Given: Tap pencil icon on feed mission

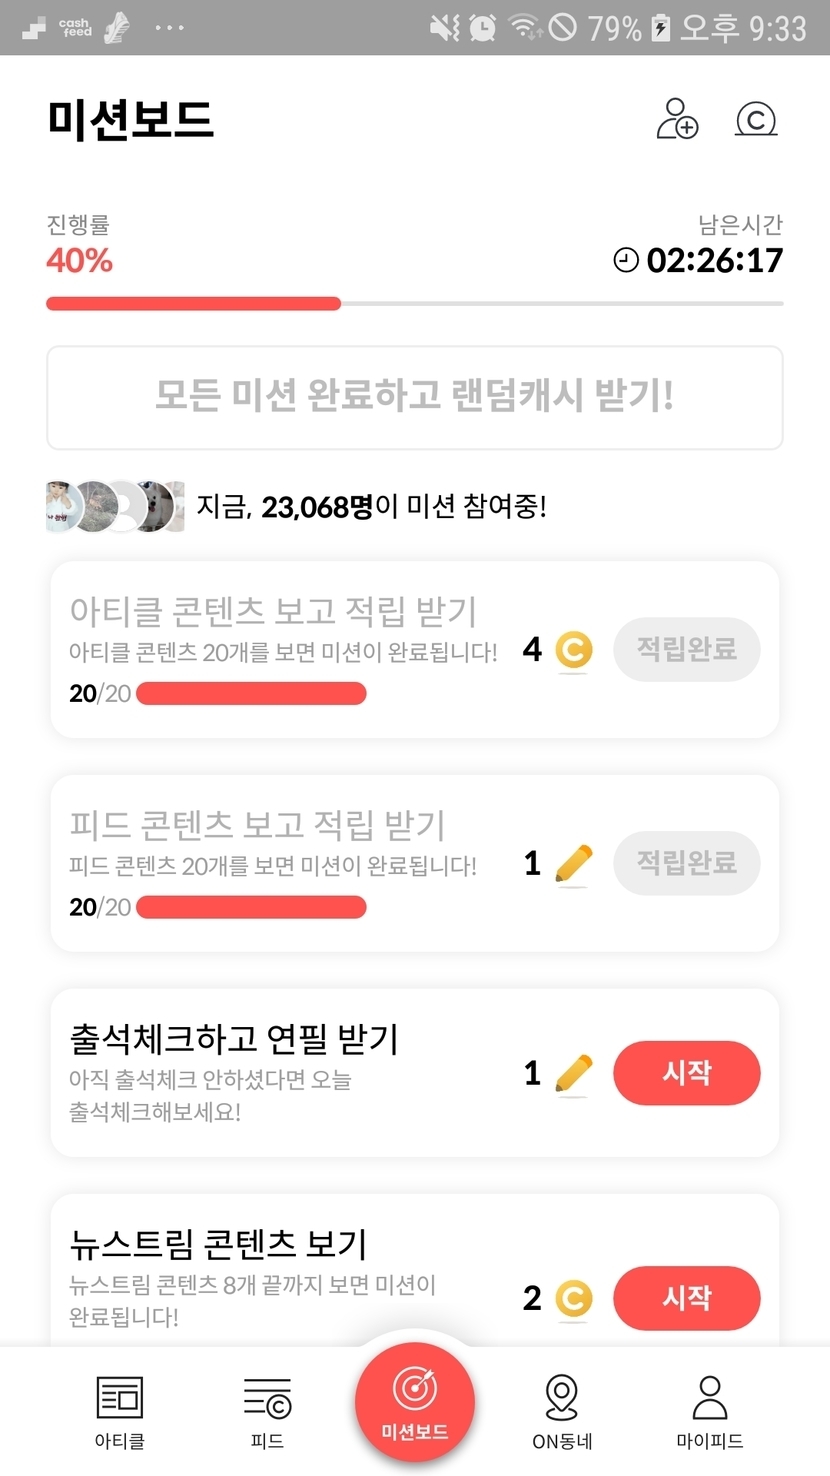Looking at the screenshot, I should [x=573, y=863].
